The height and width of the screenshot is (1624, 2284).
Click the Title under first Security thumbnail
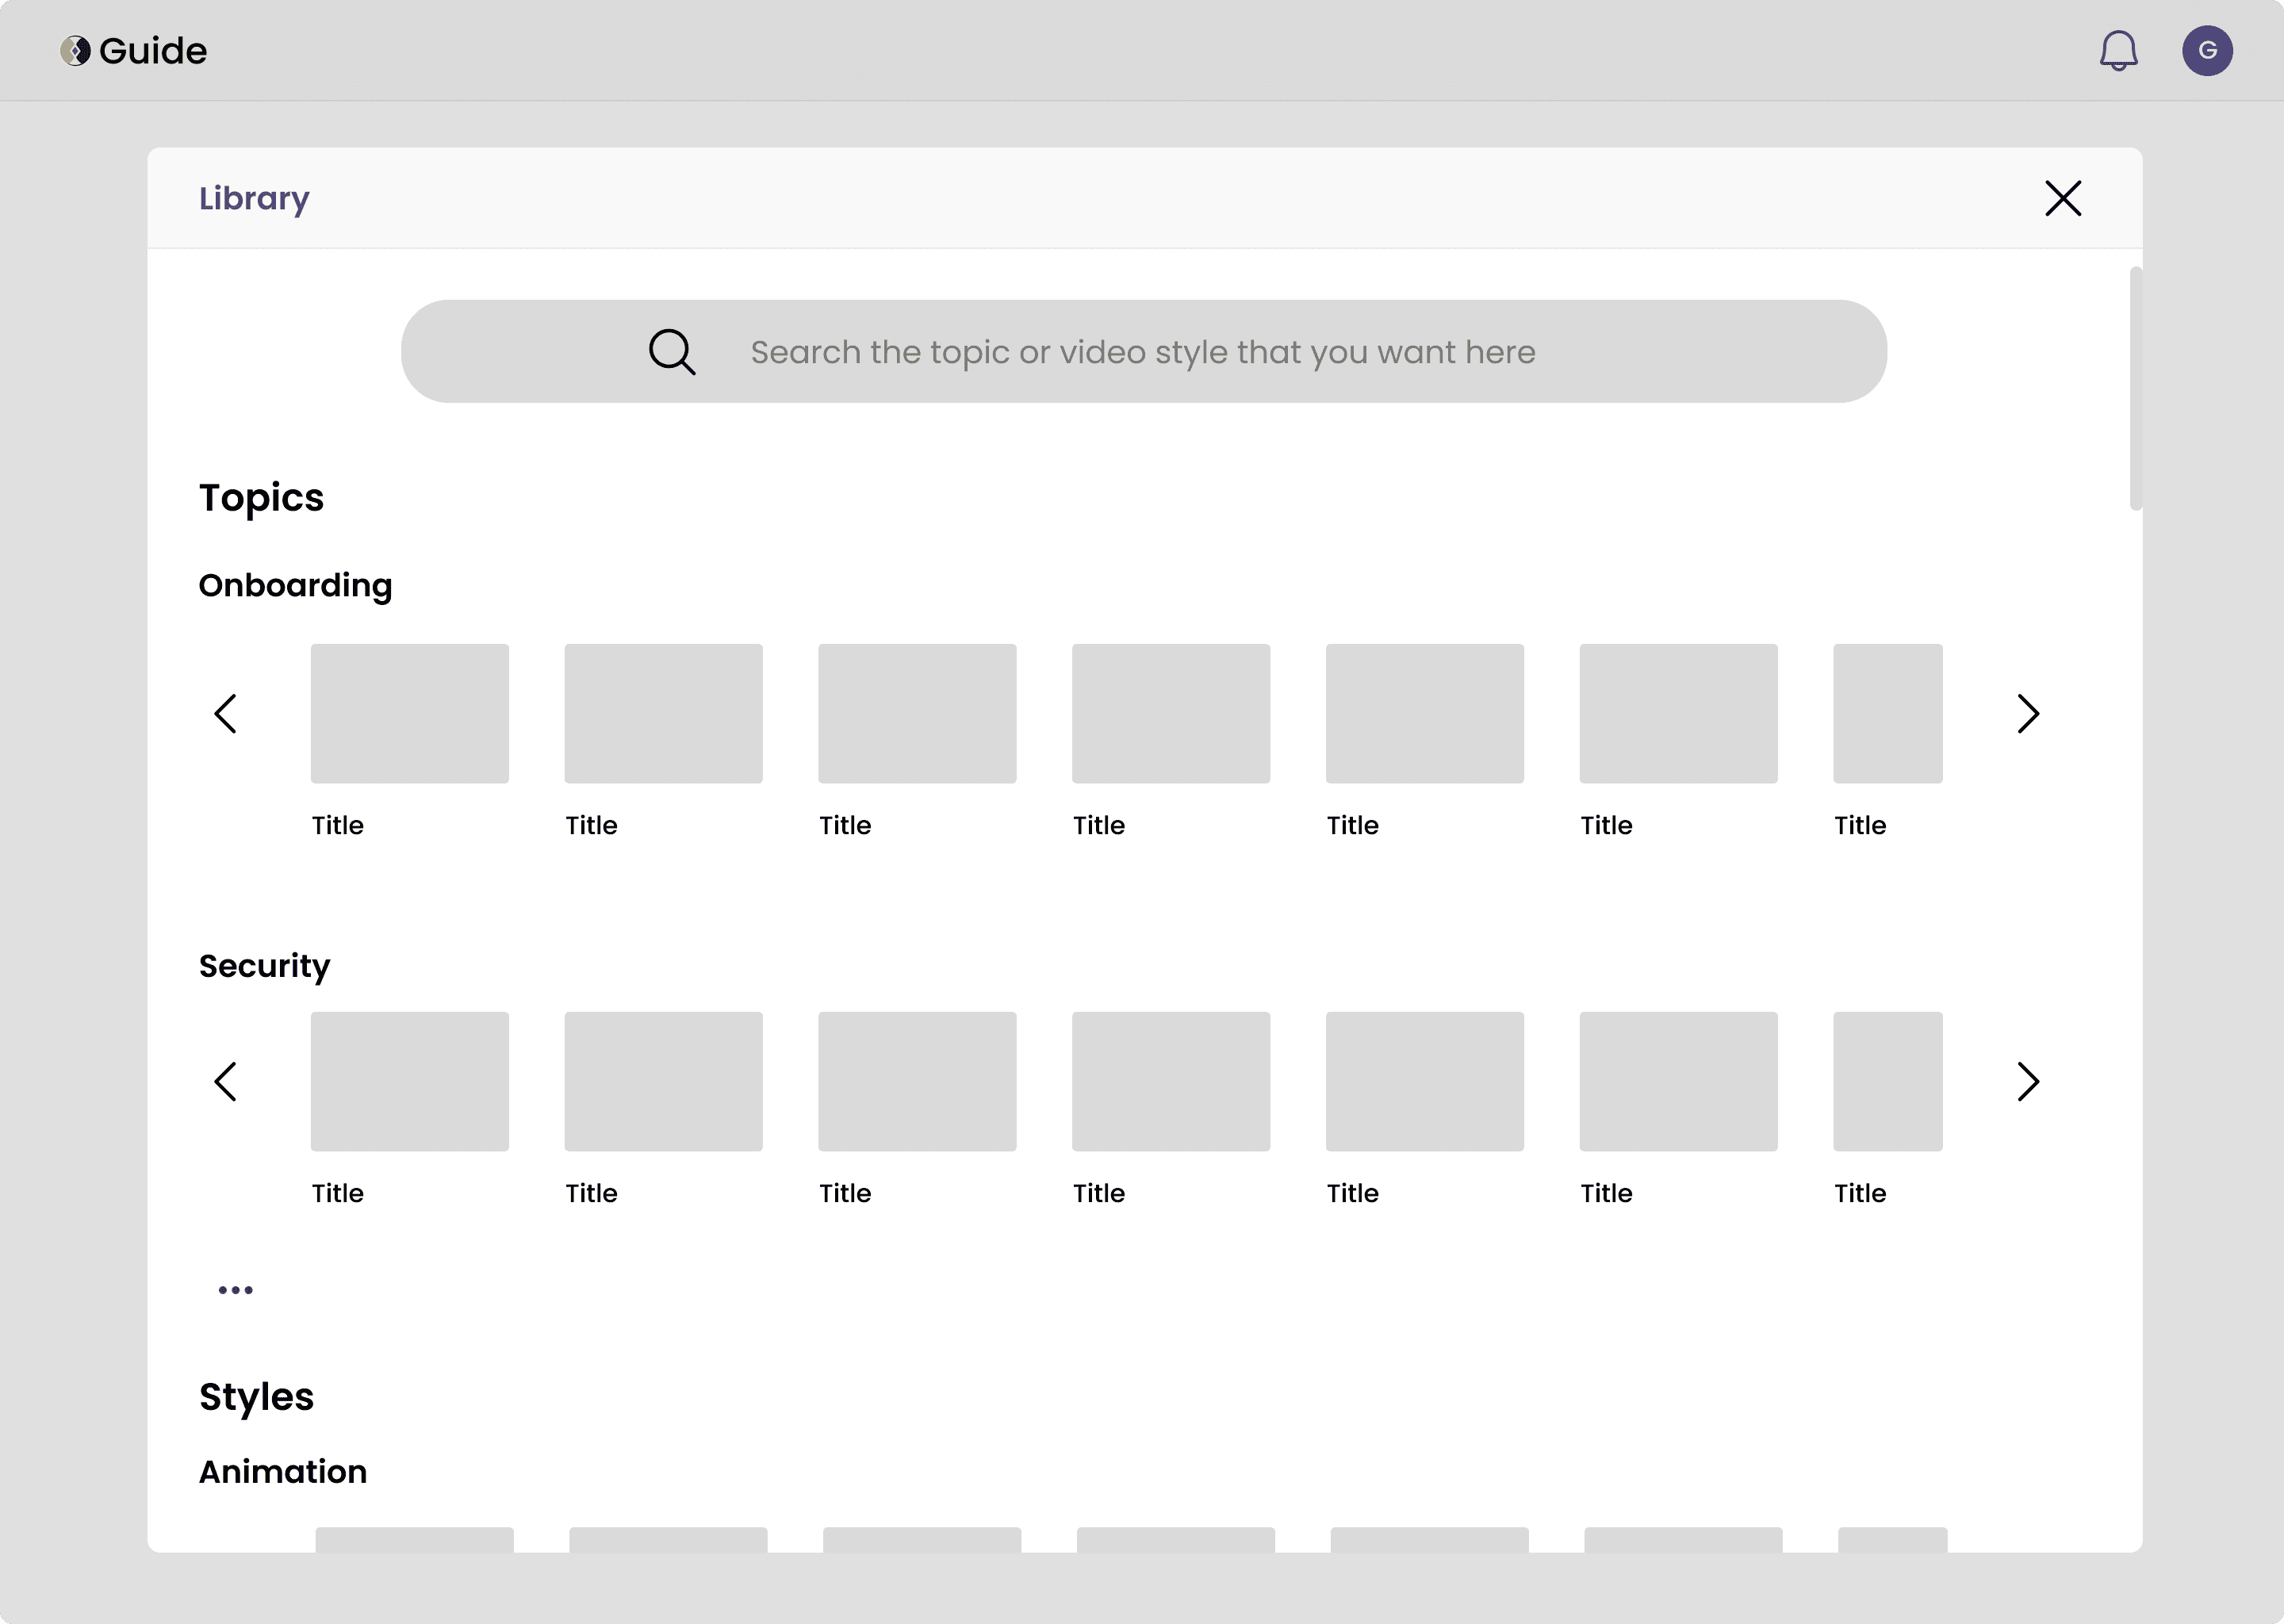click(338, 1194)
